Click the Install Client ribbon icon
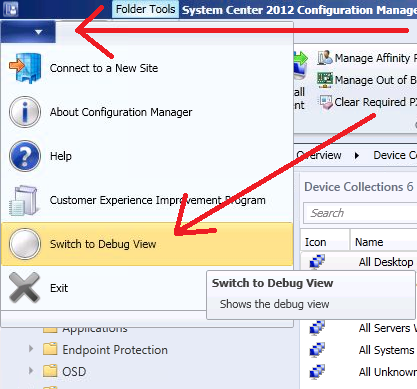Image resolution: width=417 pixels, height=389 pixels. [300, 65]
